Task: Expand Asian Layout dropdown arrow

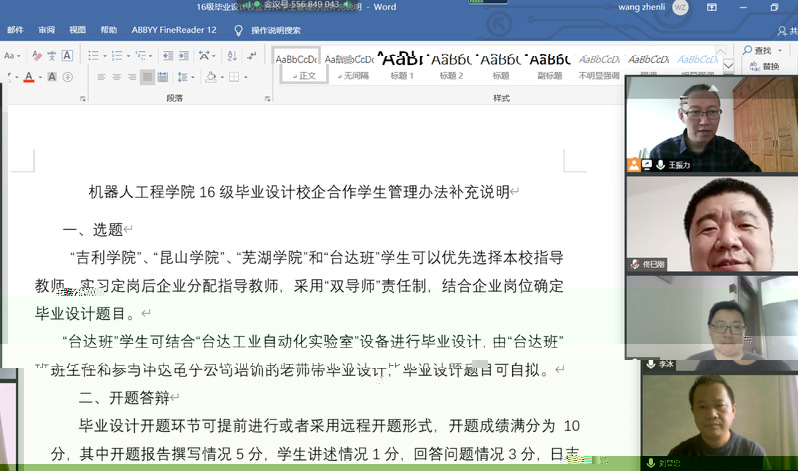Action: coord(214,56)
